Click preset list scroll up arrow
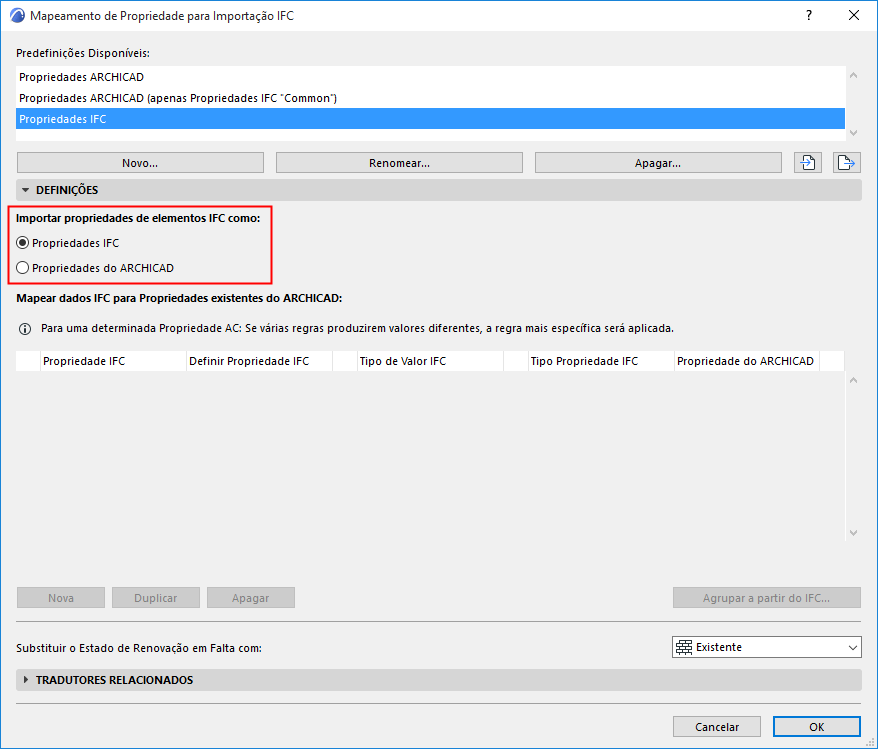The height and width of the screenshot is (749, 878). tap(853, 75)
